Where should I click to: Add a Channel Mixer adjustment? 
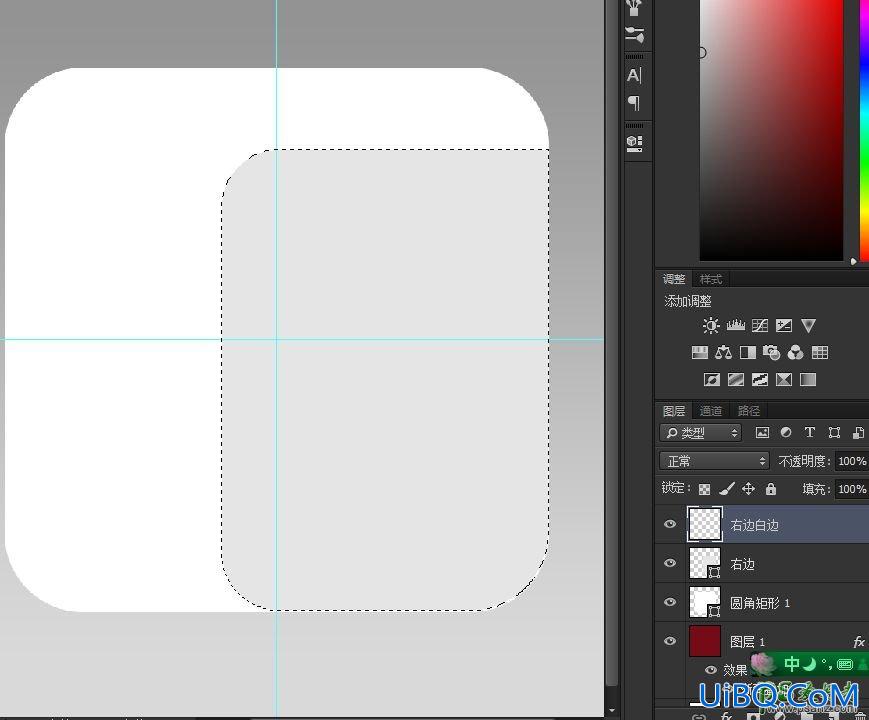(795, 353)
